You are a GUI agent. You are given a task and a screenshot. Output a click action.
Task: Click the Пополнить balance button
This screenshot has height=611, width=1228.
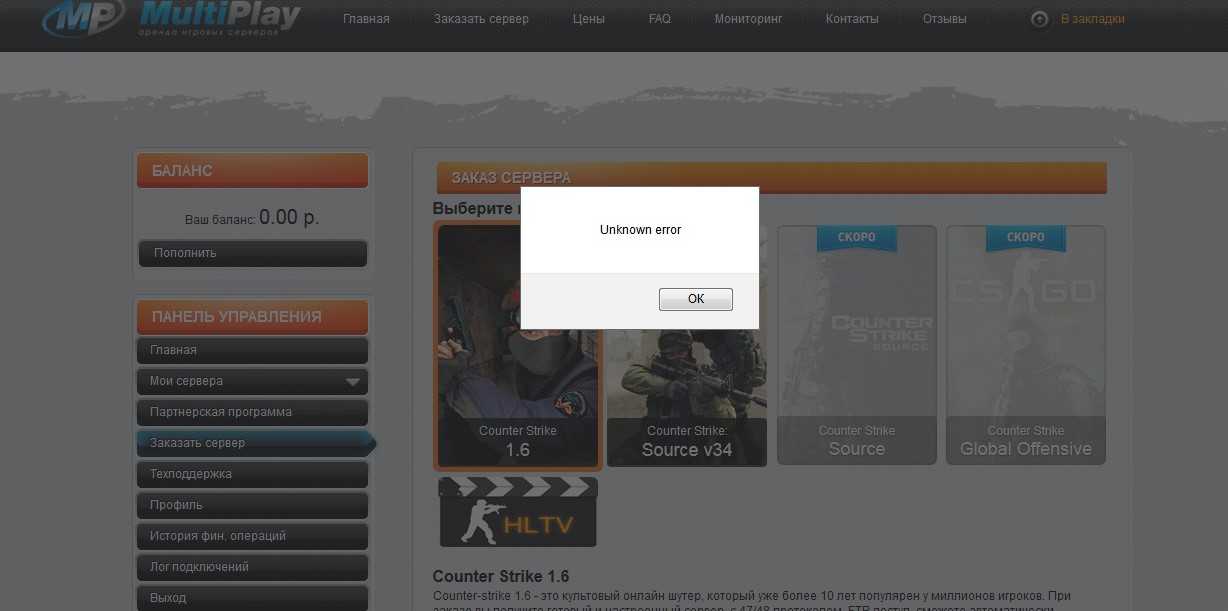253,253
